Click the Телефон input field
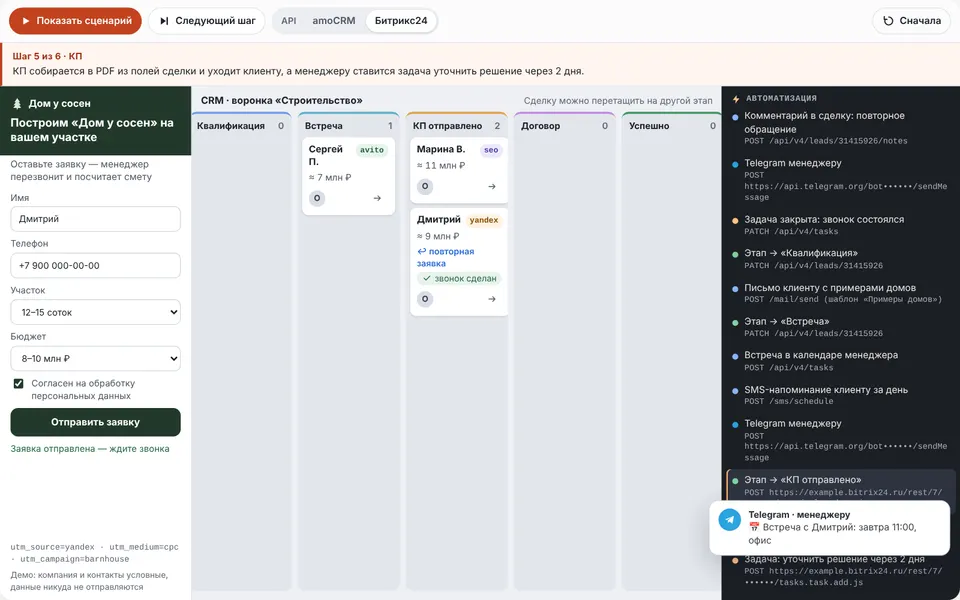Image resolution: width=960 pixels, height=600 pixels. (x=96, y=266)
